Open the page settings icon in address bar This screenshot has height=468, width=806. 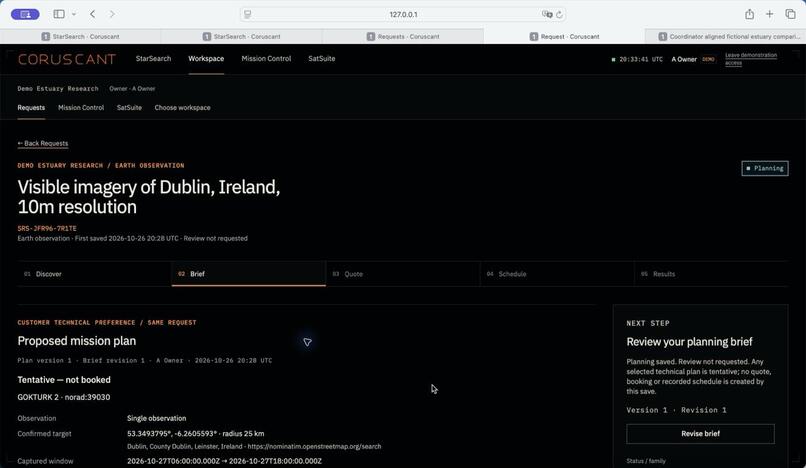point(248,14)
